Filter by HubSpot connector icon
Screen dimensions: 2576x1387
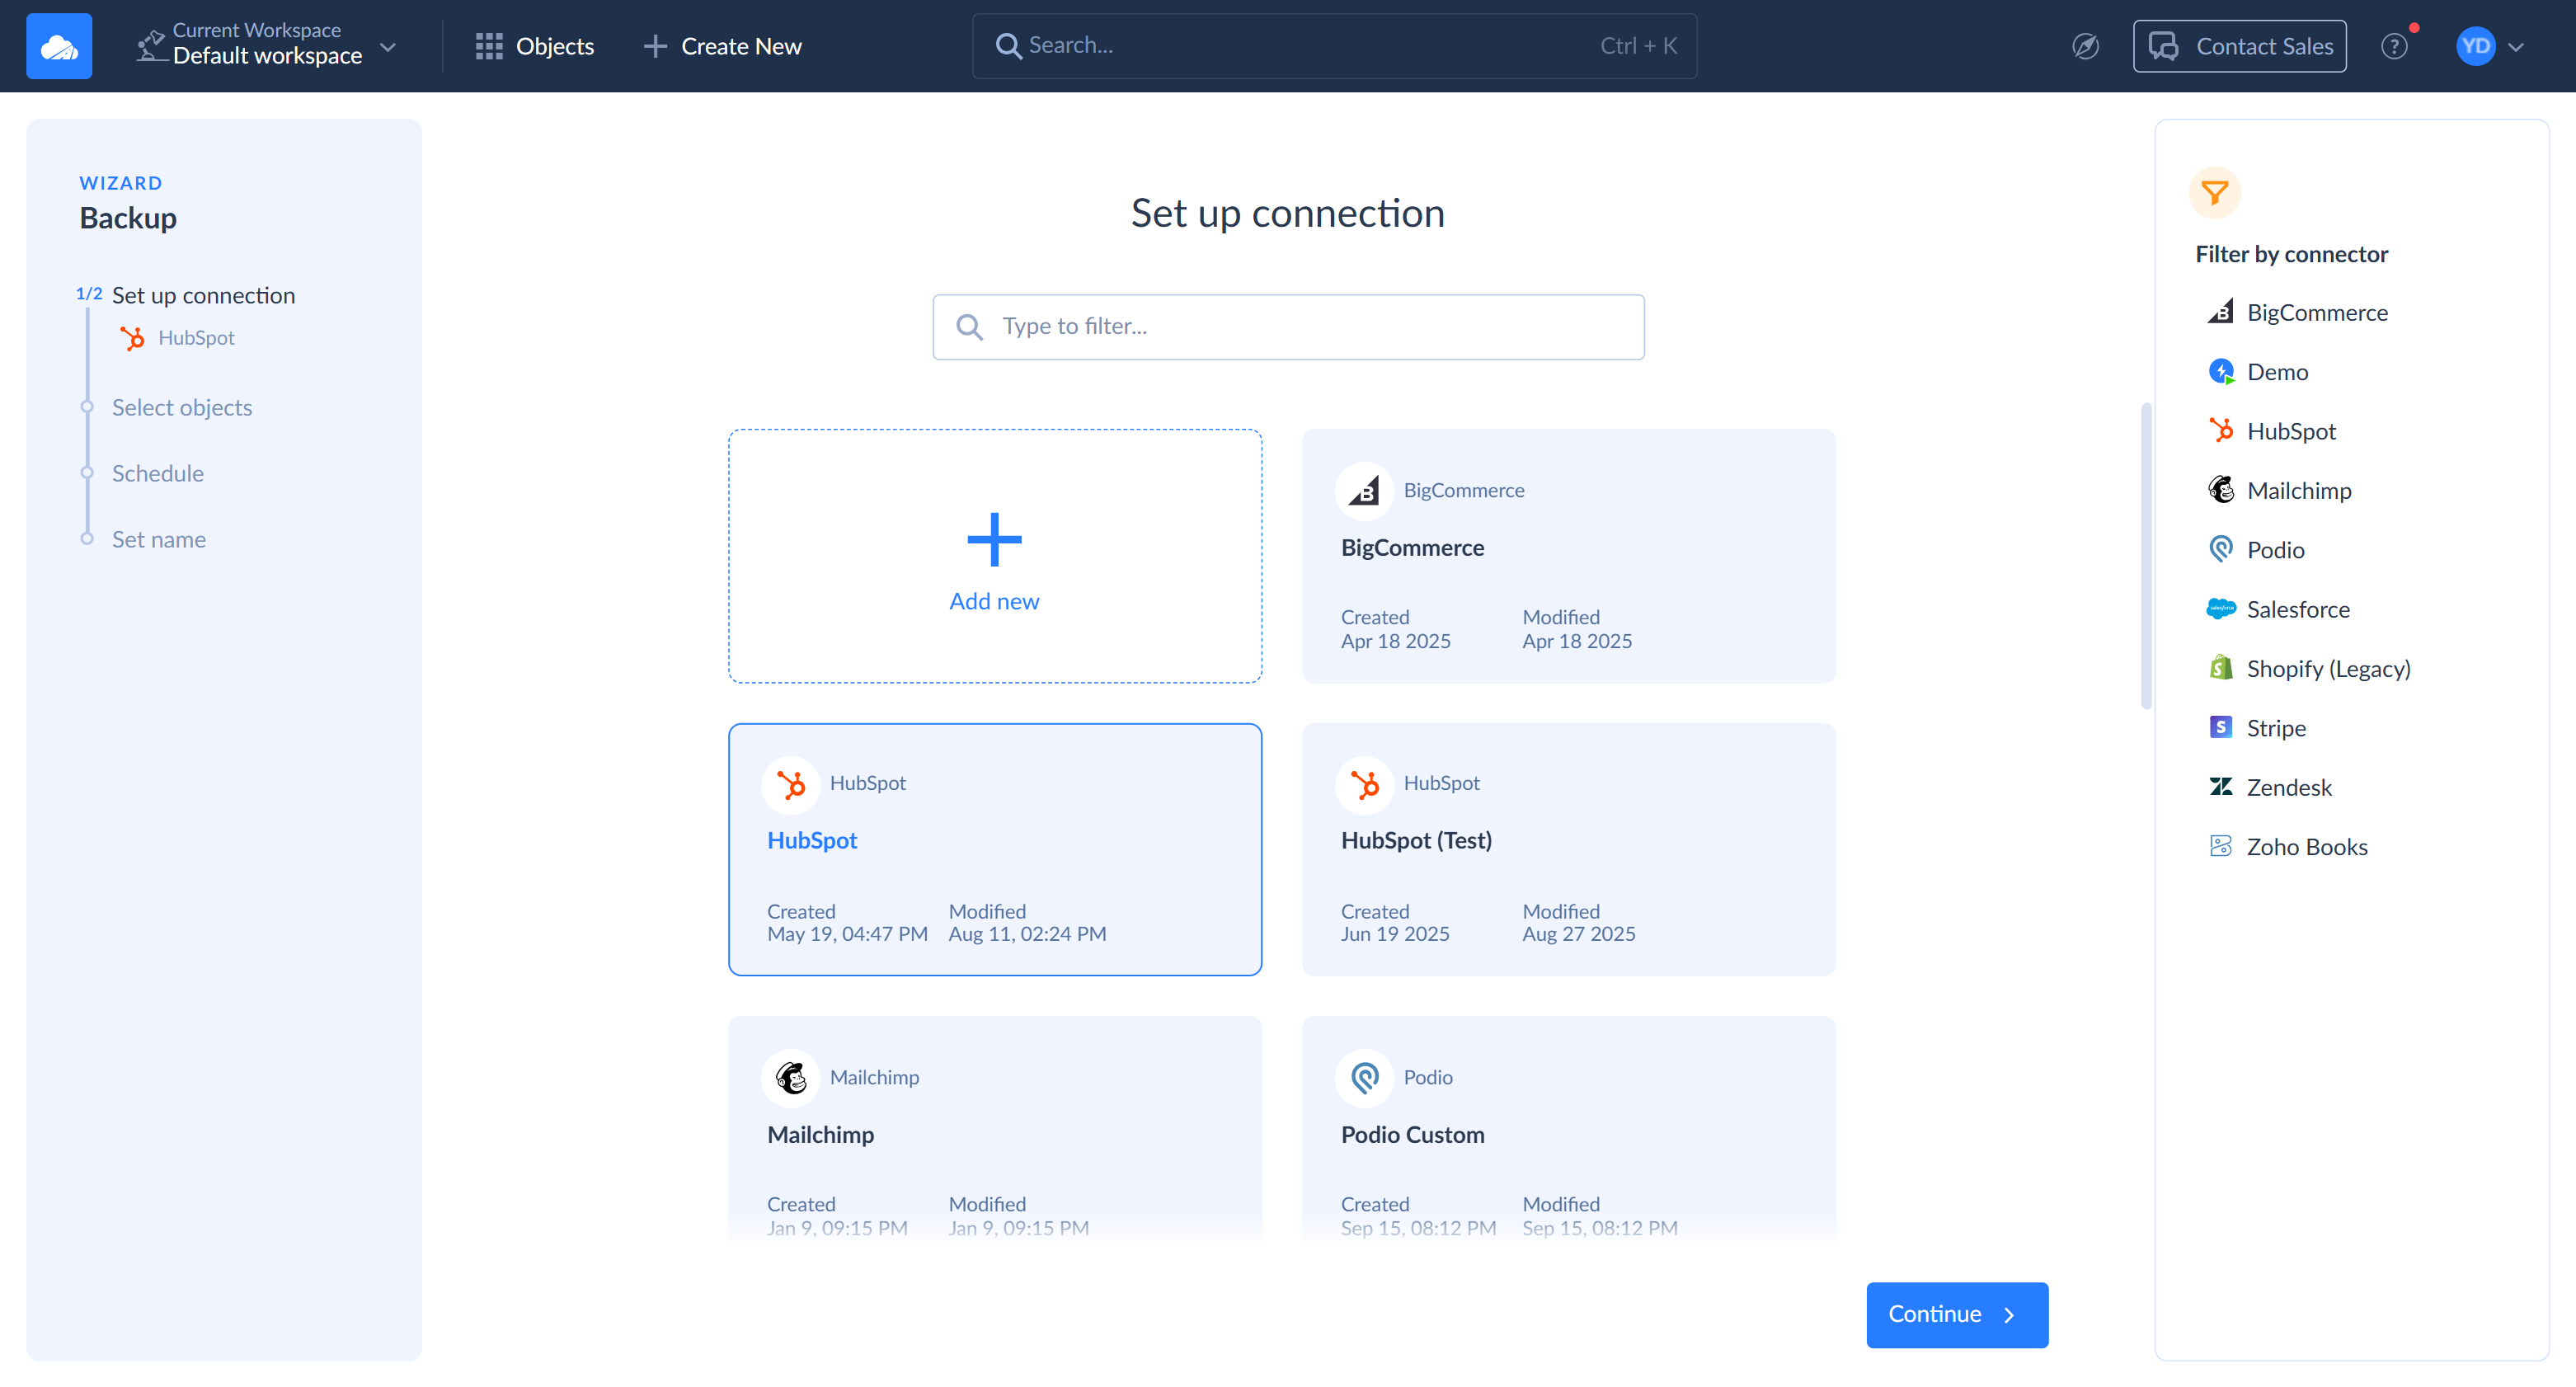2220,431
